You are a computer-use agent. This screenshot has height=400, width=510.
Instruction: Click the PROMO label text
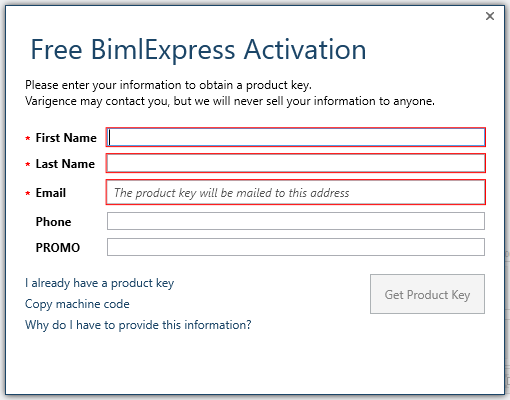point(58,248)
